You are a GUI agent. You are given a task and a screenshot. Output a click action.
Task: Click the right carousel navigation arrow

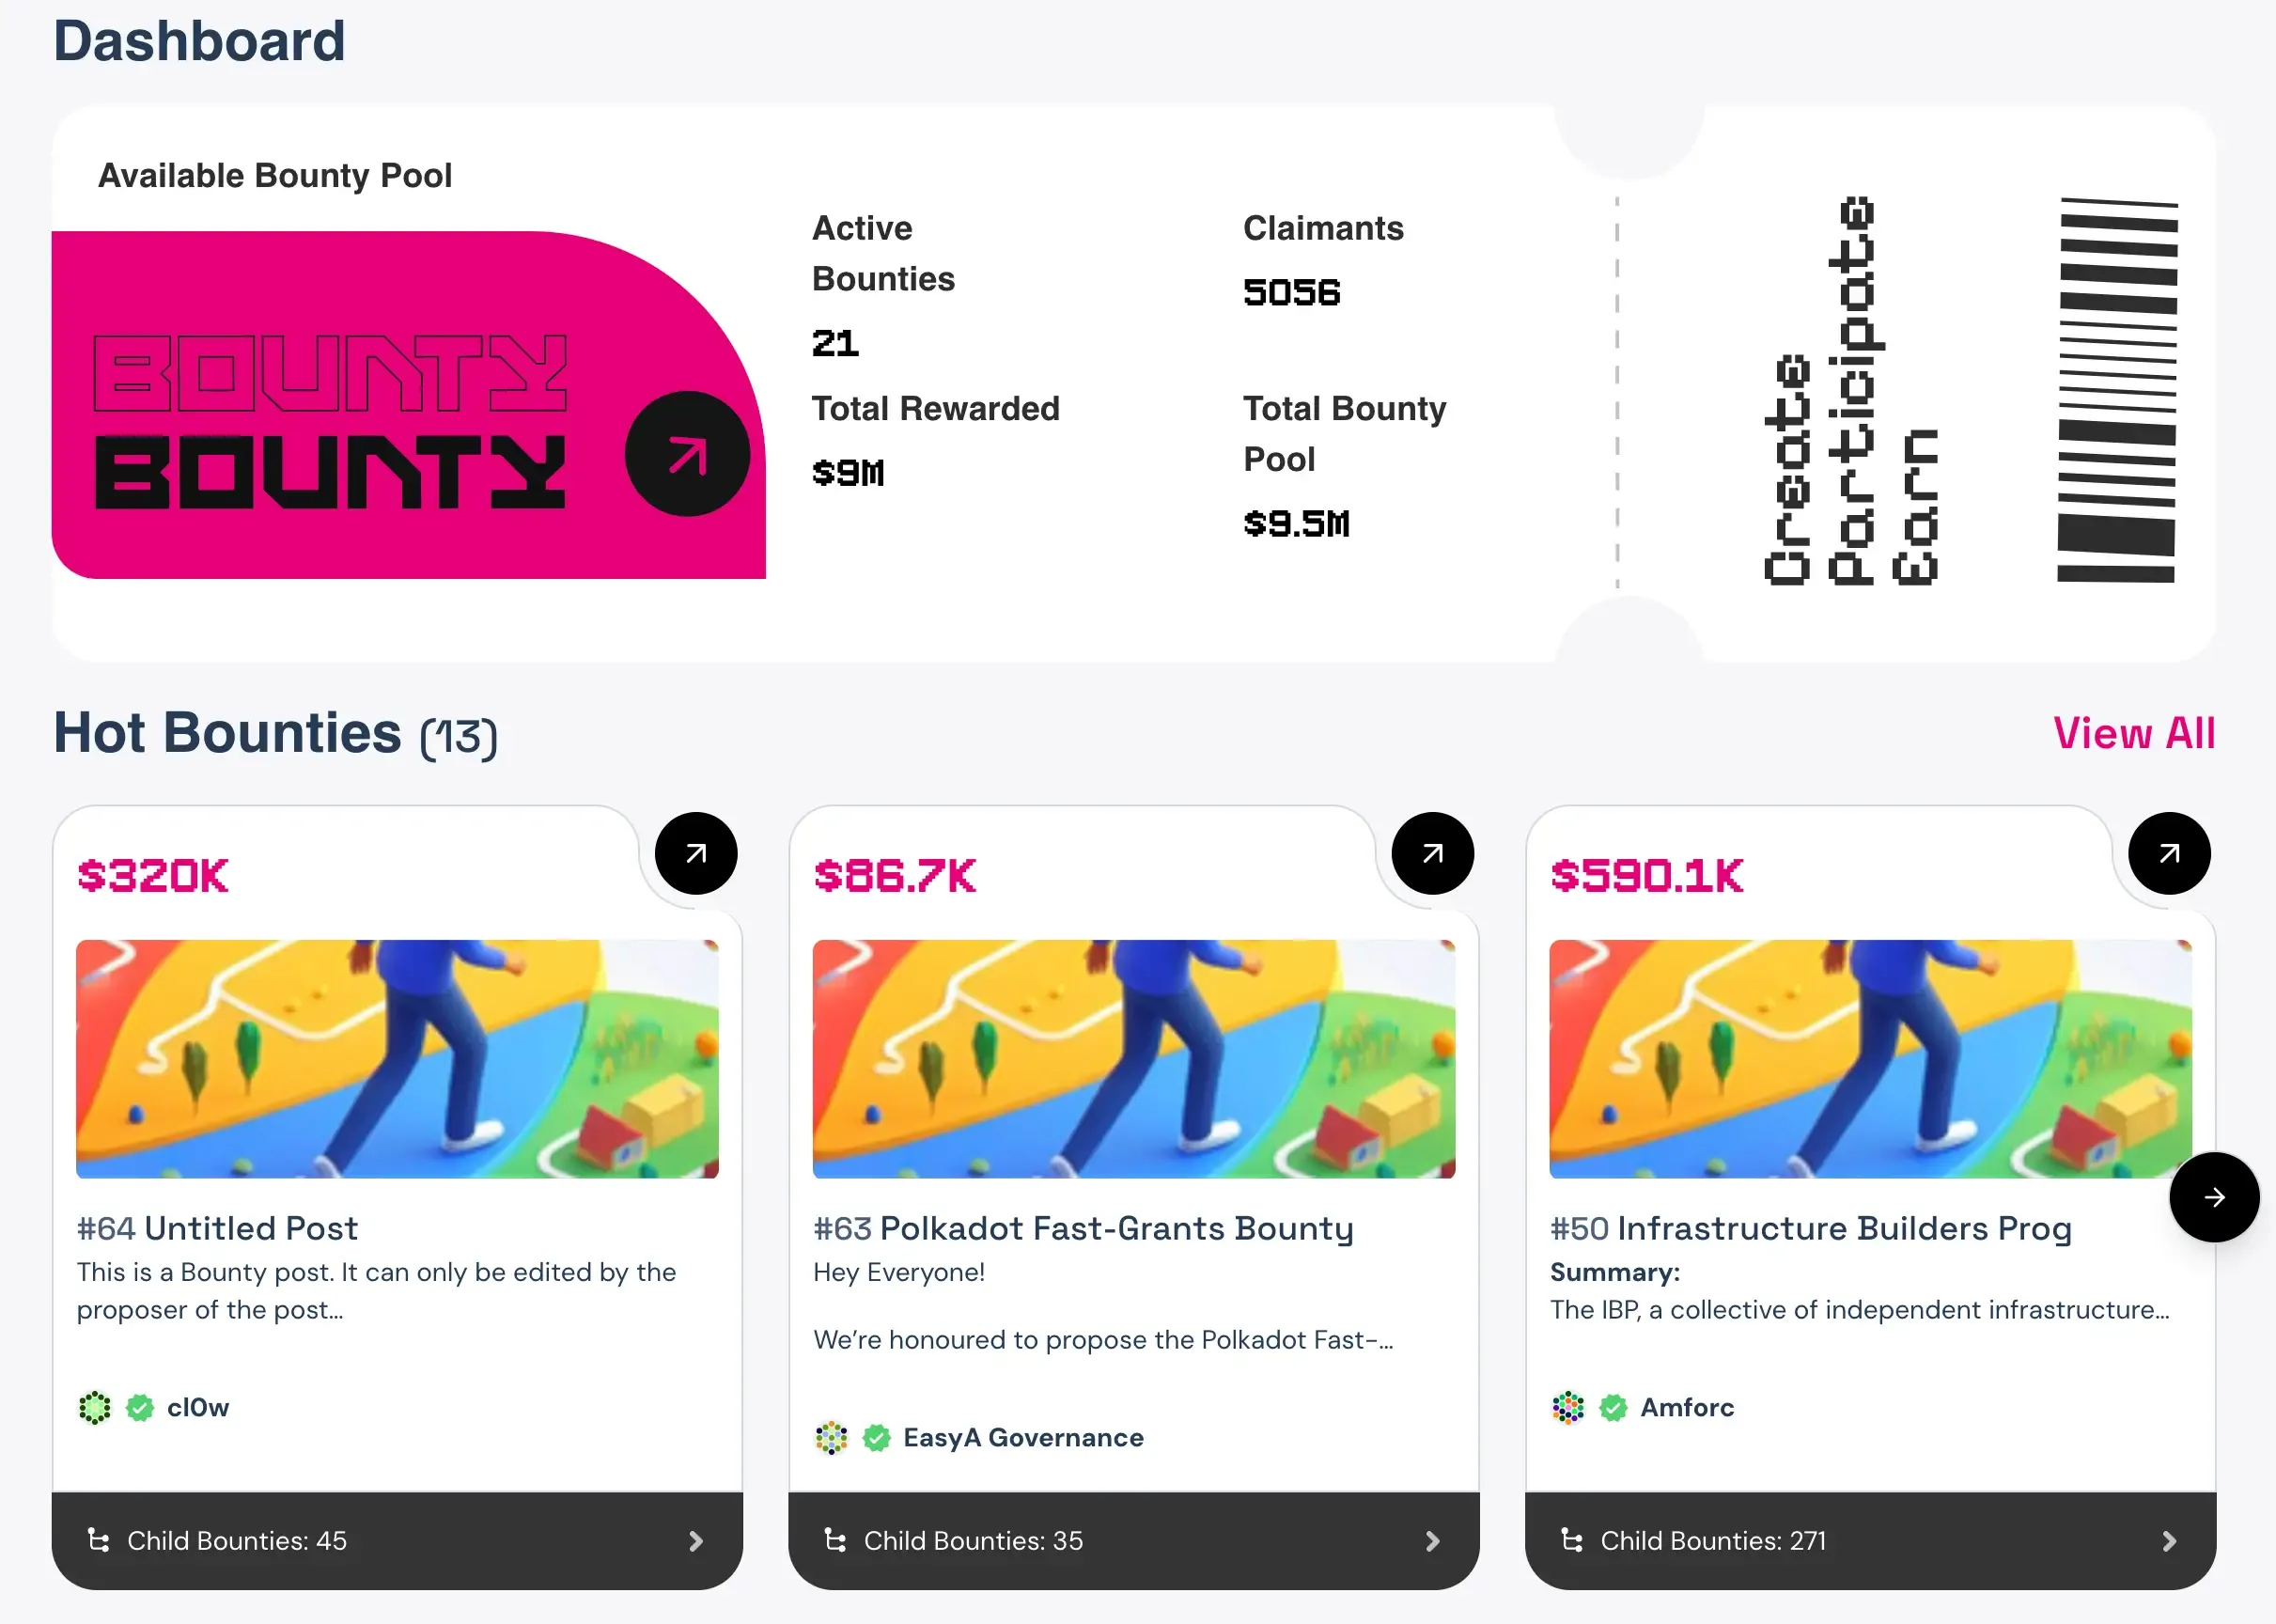tap(2215, 1197)
